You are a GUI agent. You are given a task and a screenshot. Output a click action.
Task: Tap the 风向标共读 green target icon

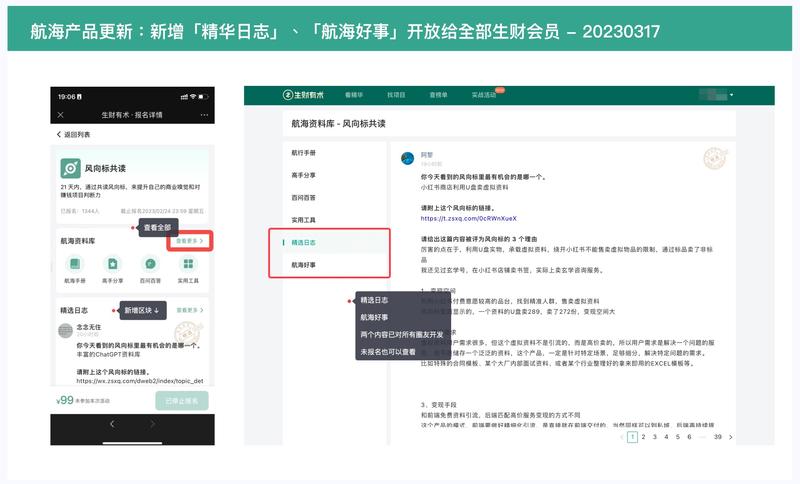coord(70,168)
